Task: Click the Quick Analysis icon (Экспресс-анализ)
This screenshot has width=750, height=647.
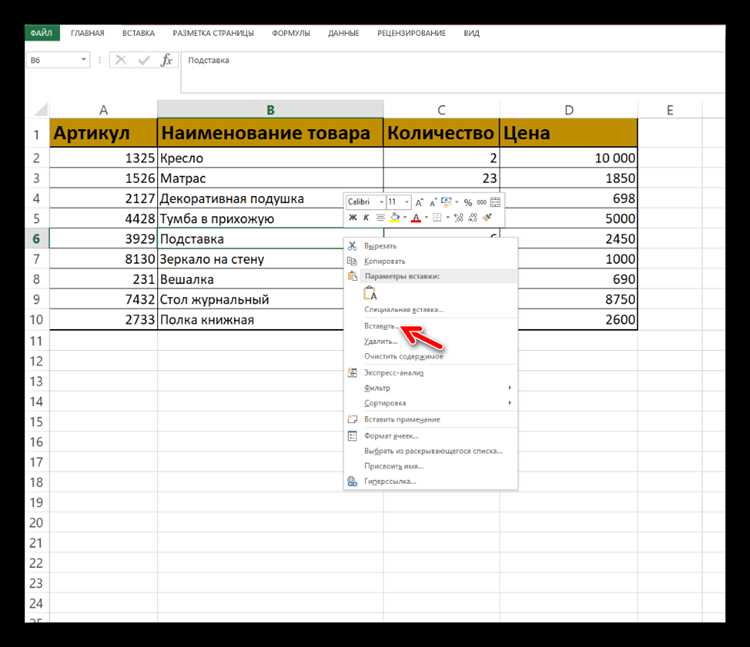Action: (352, 373)
